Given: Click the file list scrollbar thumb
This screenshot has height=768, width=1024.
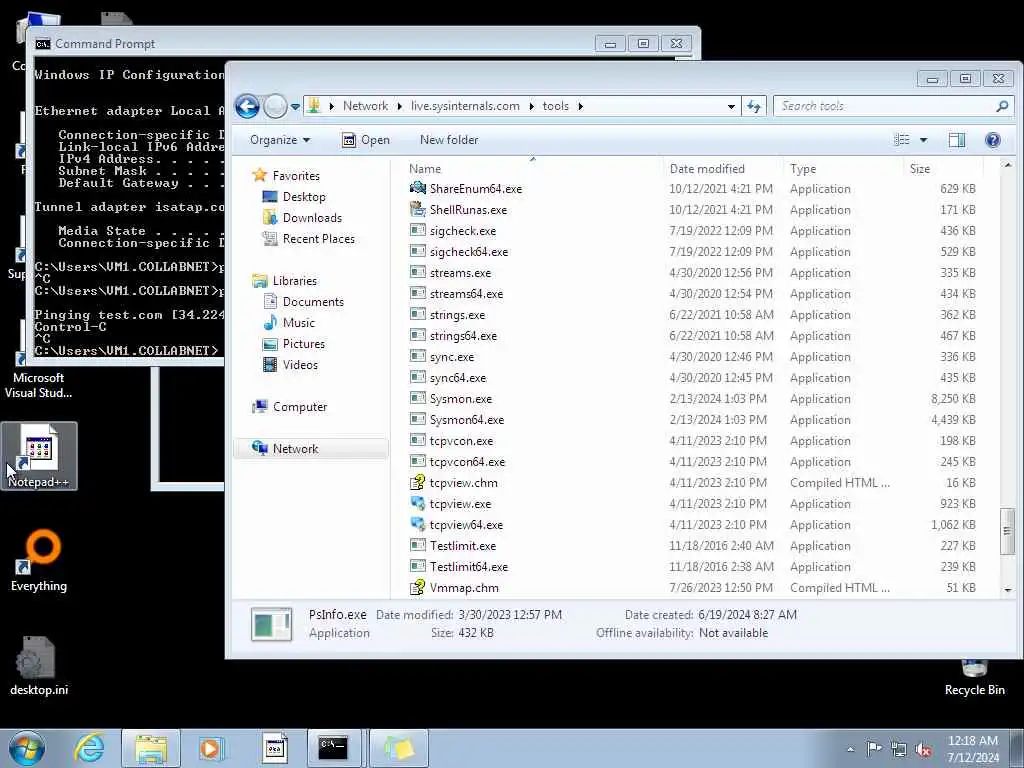Looking at the screenshot, I should (1006, 531).
